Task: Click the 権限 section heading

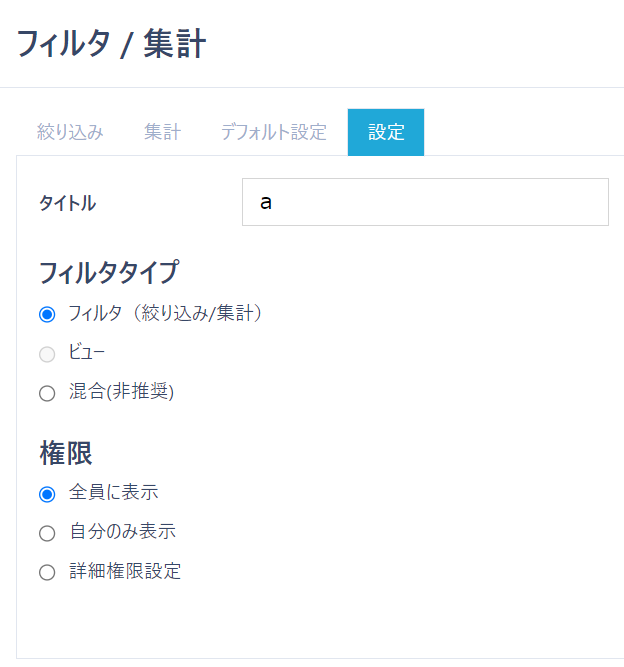Action: point(66,453)
